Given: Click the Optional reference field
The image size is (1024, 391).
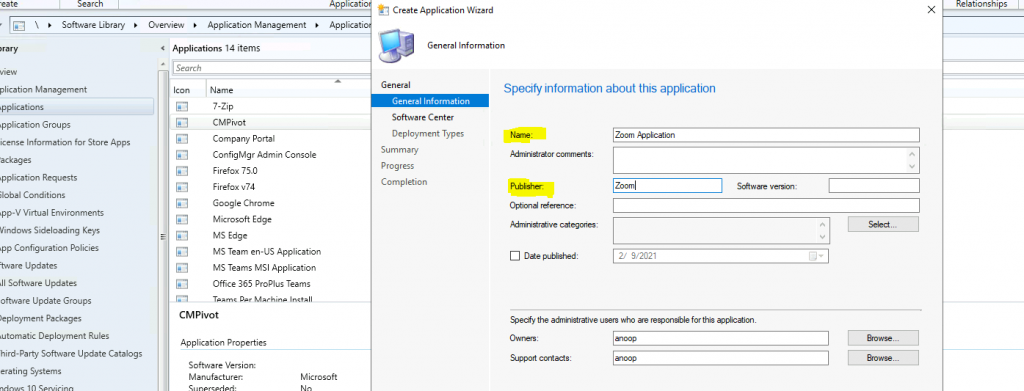Looking at the screenshot, I should coord(766,206).
